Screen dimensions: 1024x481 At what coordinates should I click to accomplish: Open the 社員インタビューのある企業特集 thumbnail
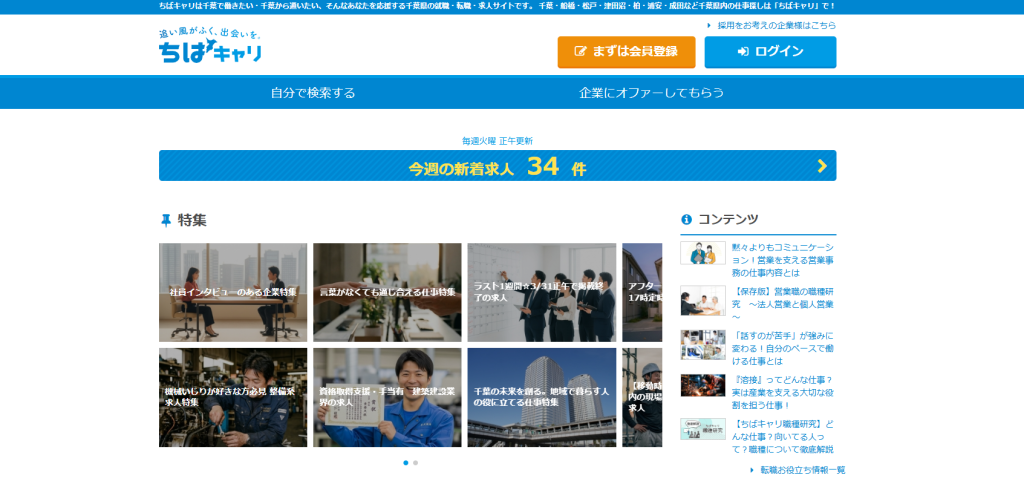[x=233, y=293]
